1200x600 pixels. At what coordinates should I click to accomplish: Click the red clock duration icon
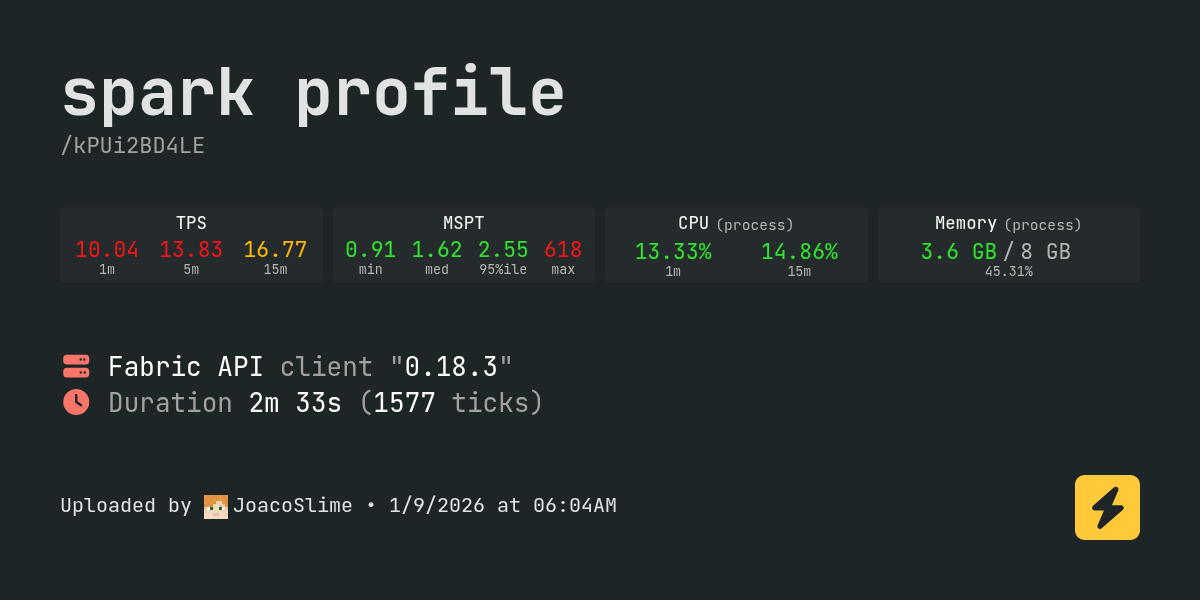[76, 402]
